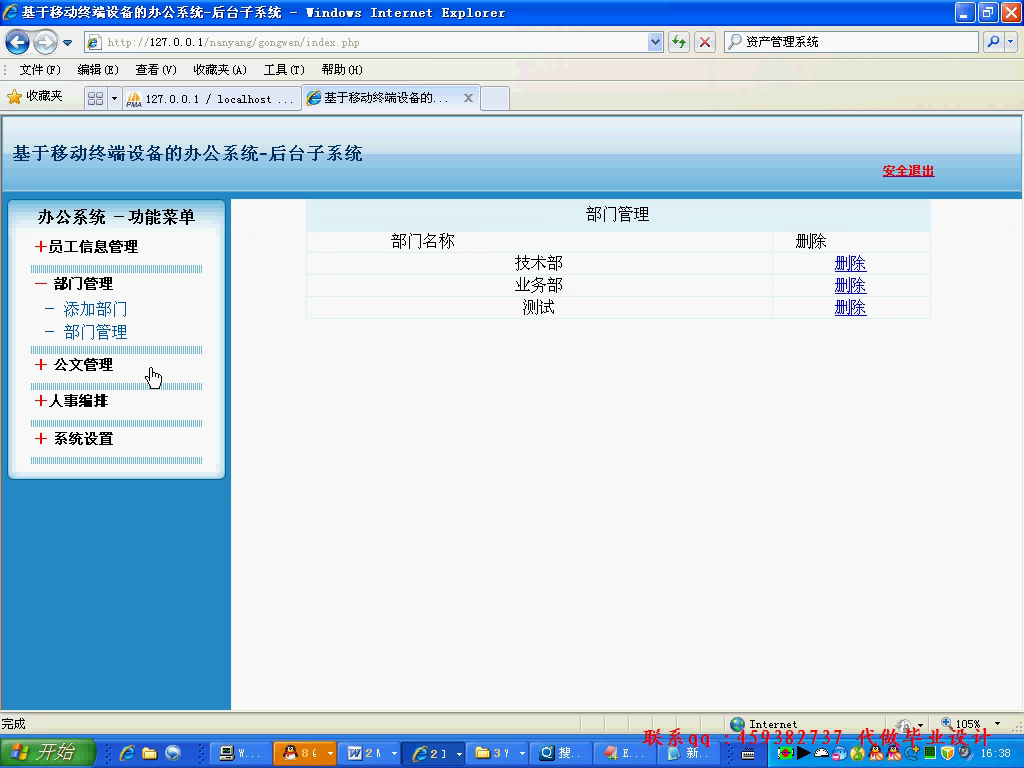1024x768 pixels.
Task: Stop loading with the red X icon
Action: pyautogui.click(x=705, y=42)
